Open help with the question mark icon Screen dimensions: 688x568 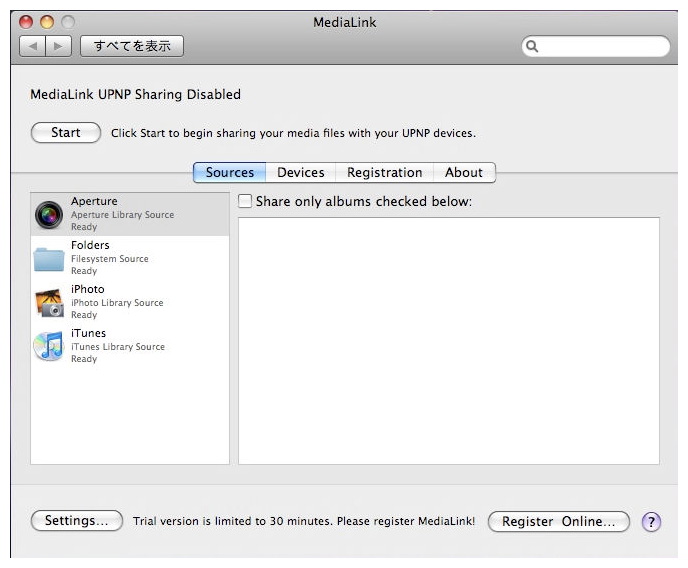tap(651, 522)
